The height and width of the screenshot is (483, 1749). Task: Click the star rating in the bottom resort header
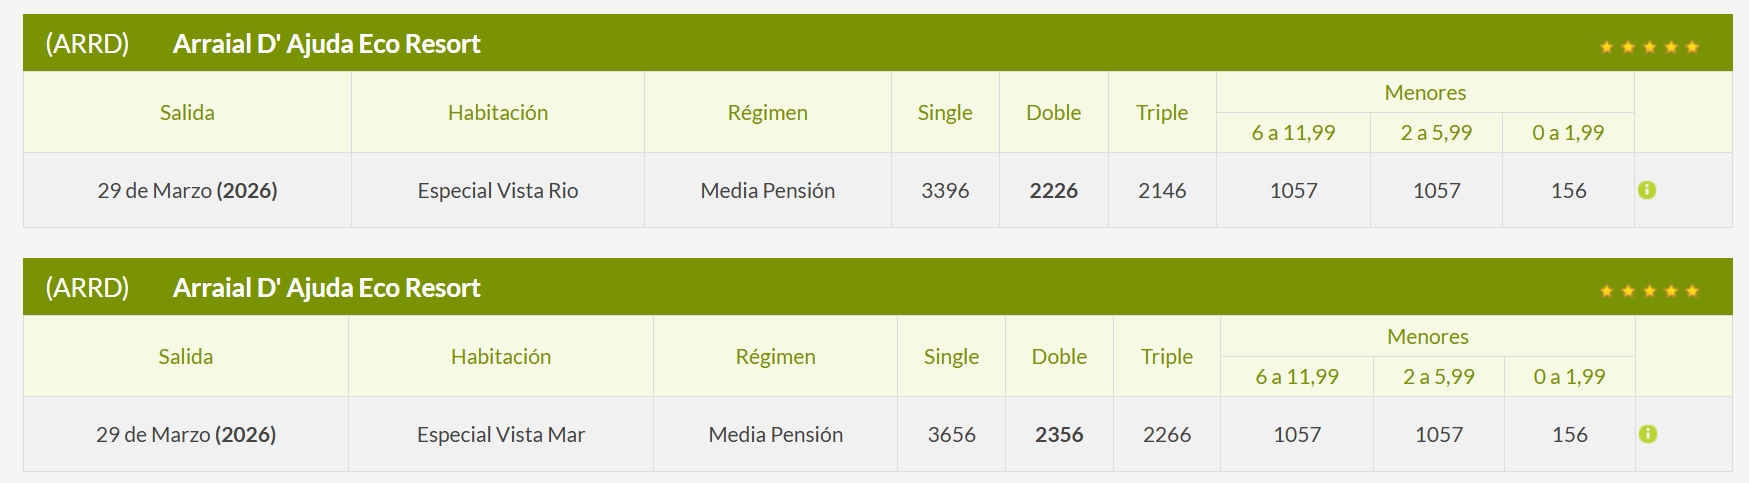[x=1649, y=291]
